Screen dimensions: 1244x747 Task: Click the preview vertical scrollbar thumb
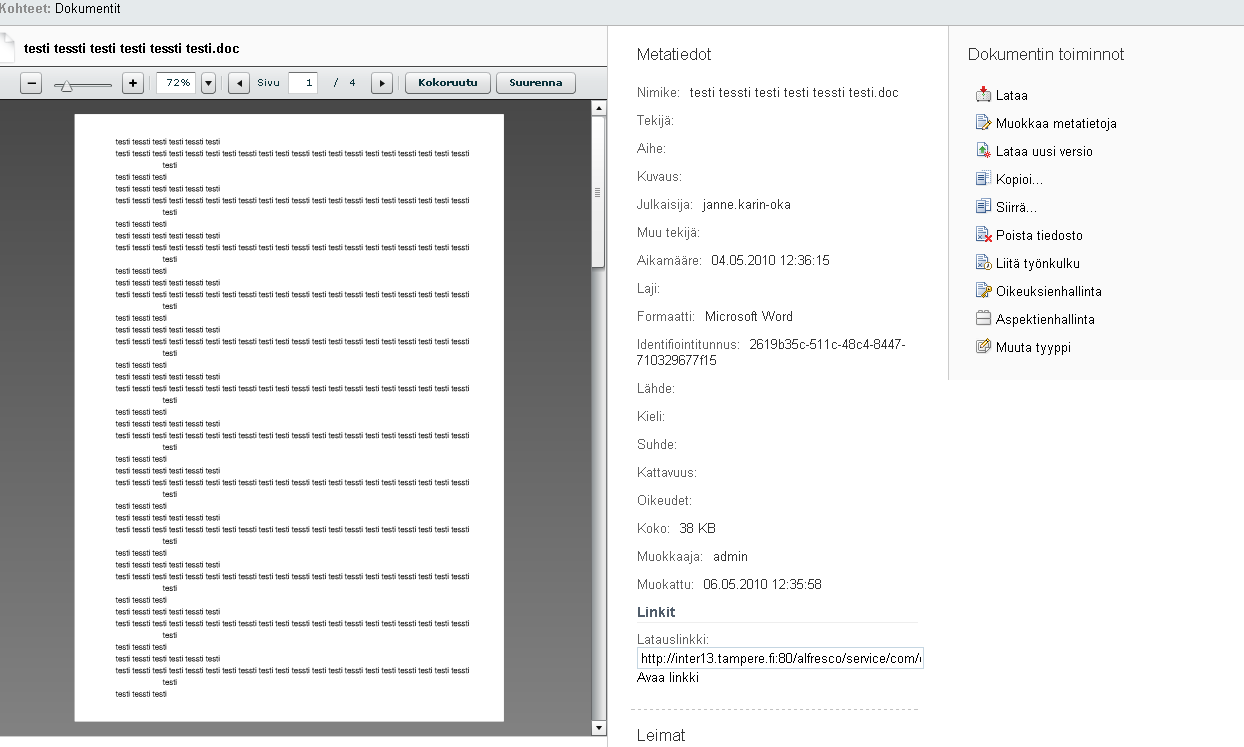599,192
